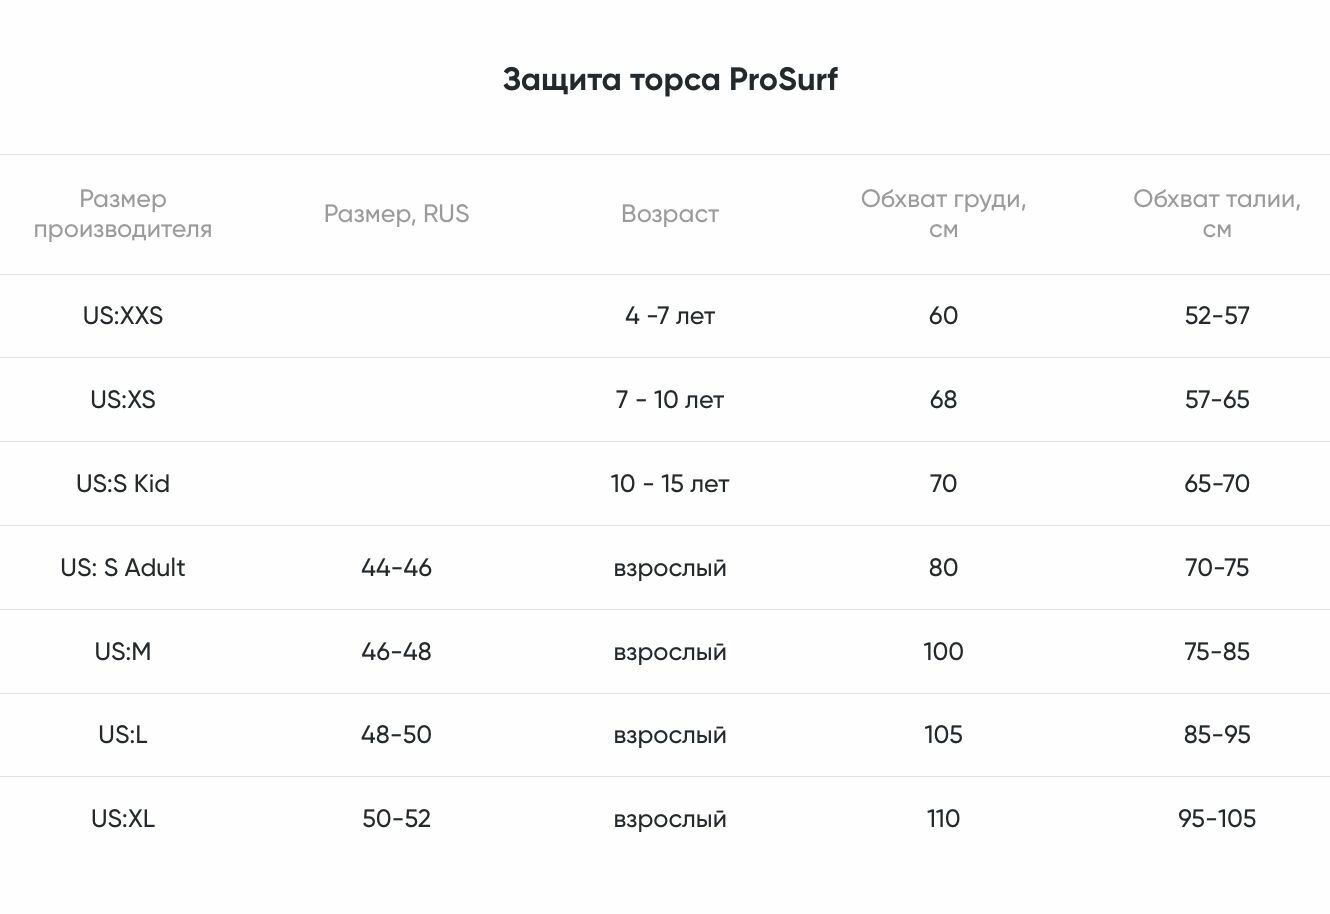Viewport: 1330px width, 914px height.
Task: Click the "Защита торса ProSurf" title
Action: click(669, 79)
